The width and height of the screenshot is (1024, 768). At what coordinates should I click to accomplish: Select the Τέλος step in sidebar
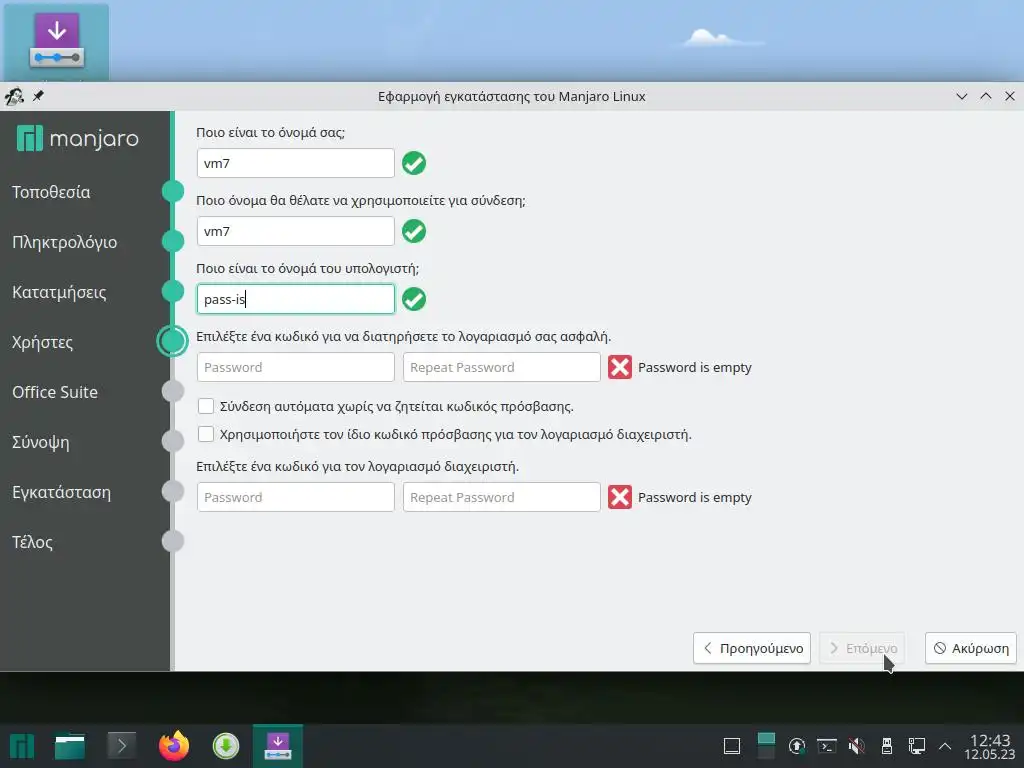[32, 542]
